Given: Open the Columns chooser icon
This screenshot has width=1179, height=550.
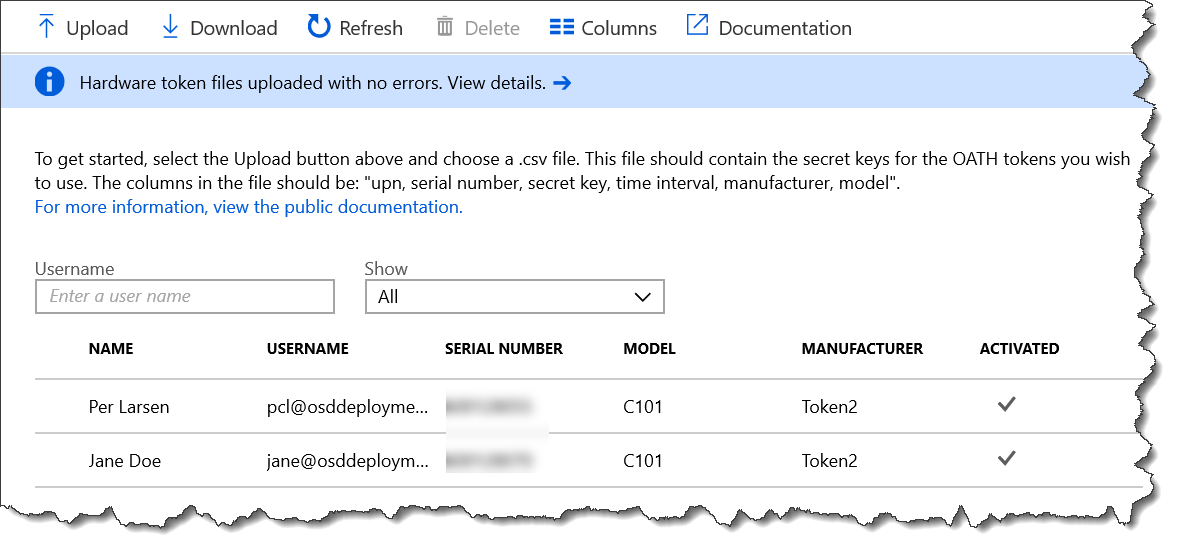Looking at the screenshot, I should [x=562, y=27].
